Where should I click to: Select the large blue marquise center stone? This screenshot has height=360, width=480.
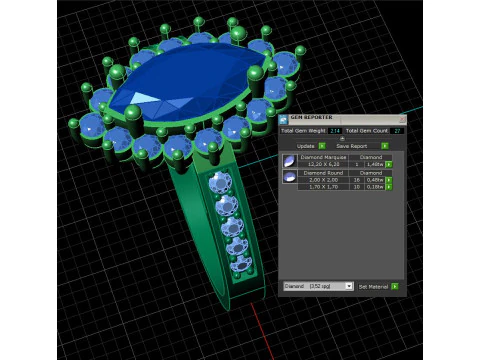click(187, 82)
